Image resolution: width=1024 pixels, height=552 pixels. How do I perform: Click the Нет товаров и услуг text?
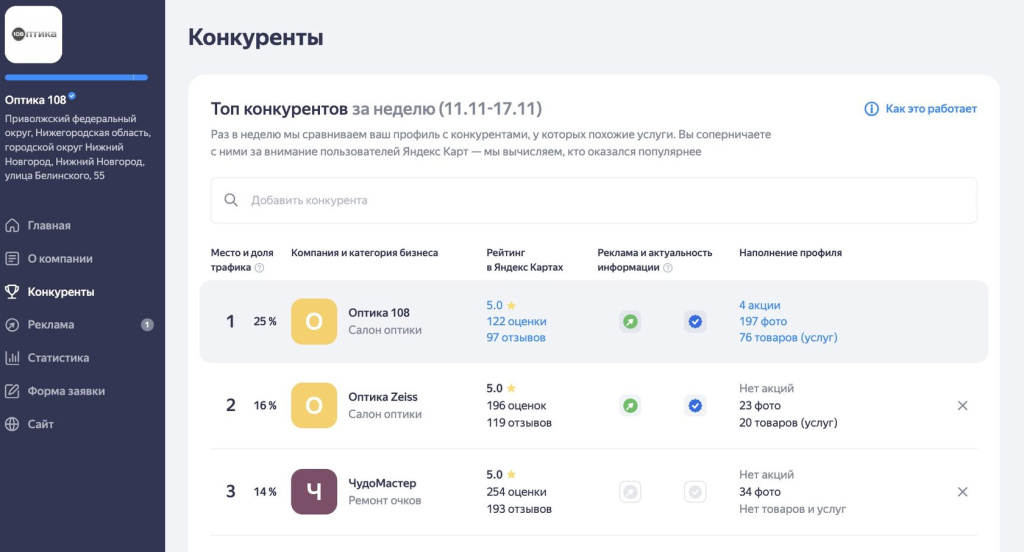point(792,509)
